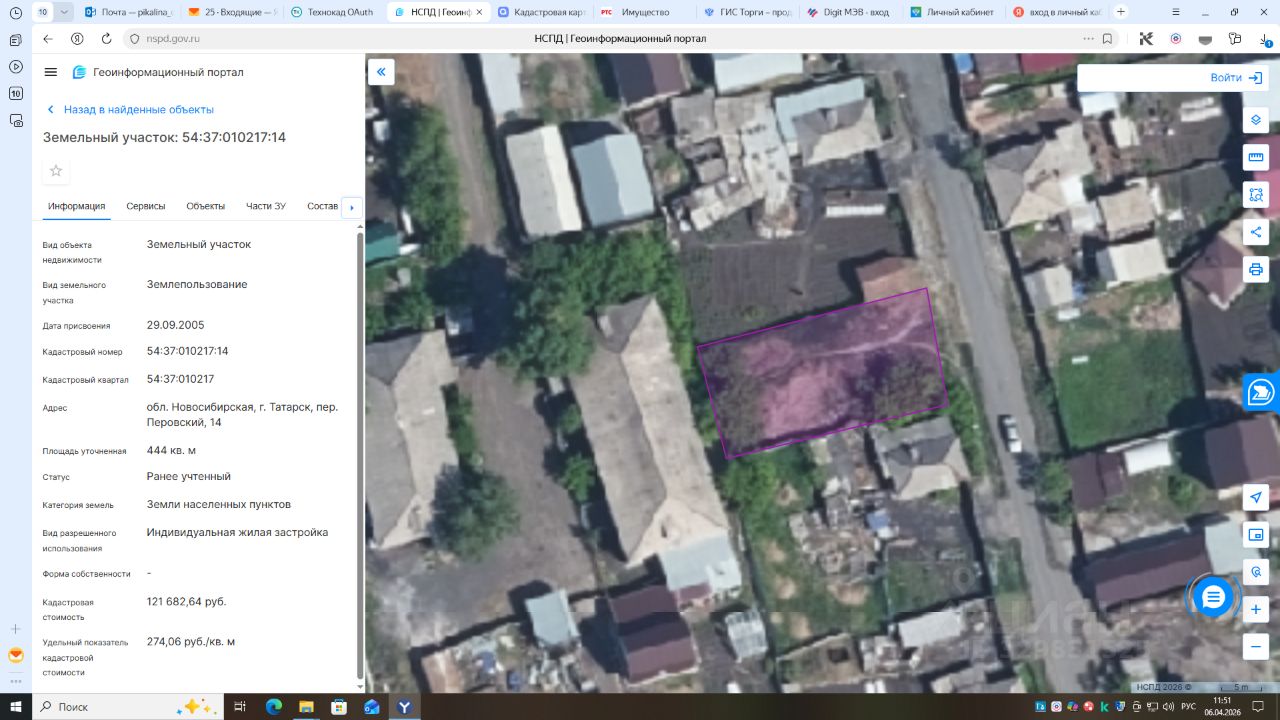Open the overview mini-map
1280x720 pixels.
tap(1256, 535)
